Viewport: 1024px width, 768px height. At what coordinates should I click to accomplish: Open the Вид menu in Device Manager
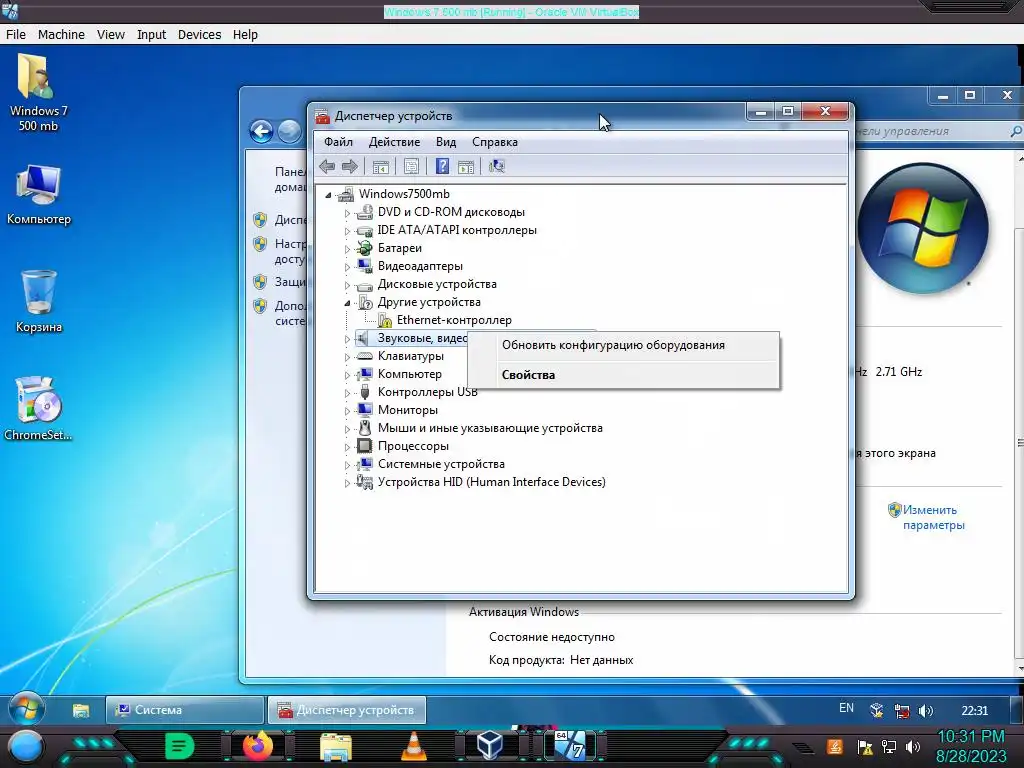pos(446,142)
